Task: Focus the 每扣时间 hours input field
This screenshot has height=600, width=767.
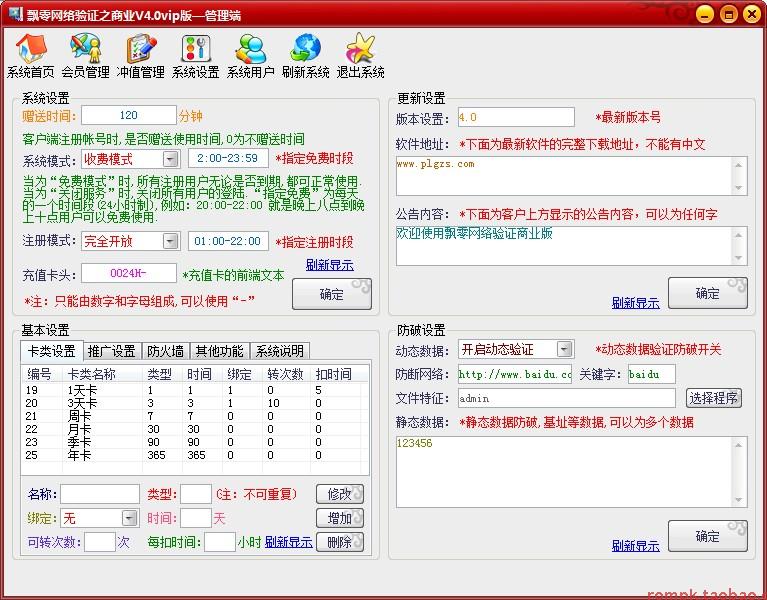Action: point(220,542)
